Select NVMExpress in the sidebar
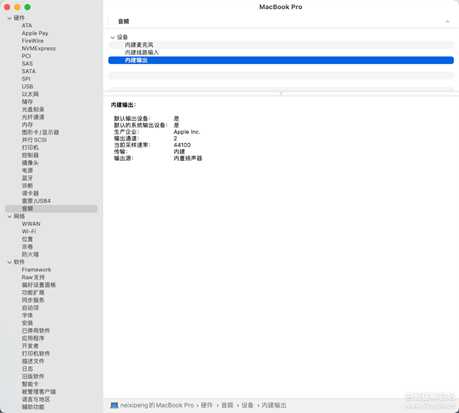 tap(39, 48)
